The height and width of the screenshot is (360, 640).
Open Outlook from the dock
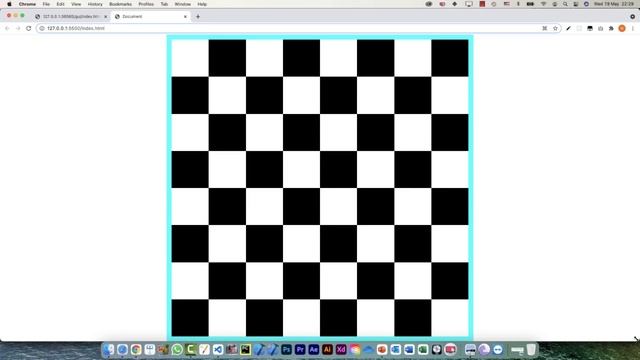pyautogui.click(x=396, y=350)
